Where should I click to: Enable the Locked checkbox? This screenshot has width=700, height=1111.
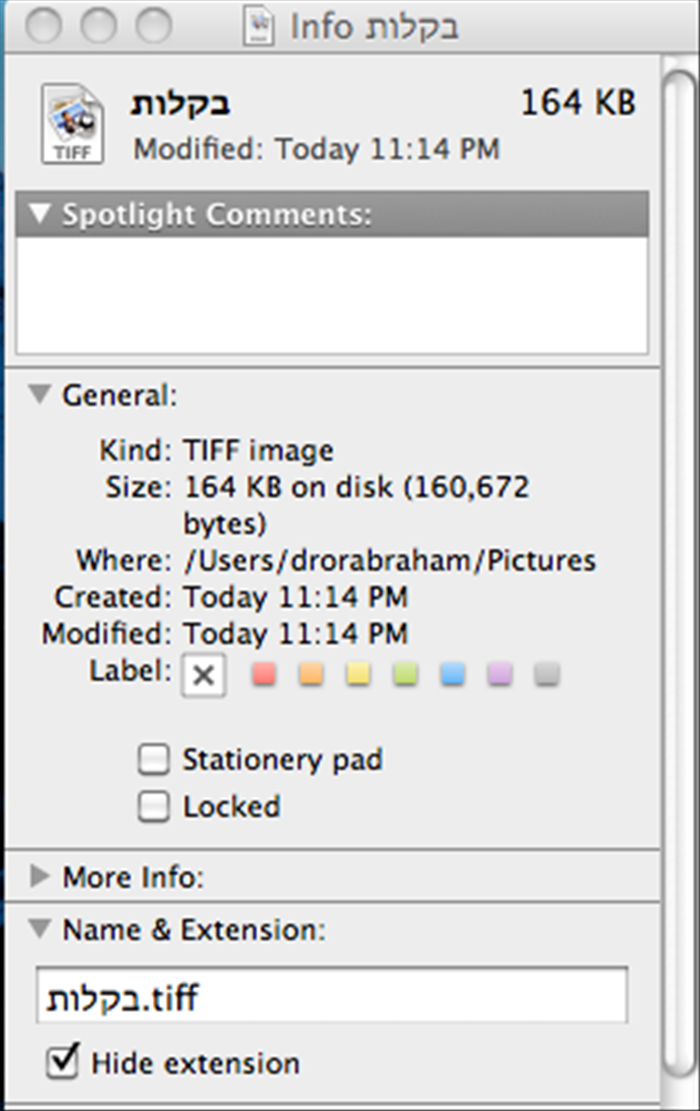tap(154, 806)
